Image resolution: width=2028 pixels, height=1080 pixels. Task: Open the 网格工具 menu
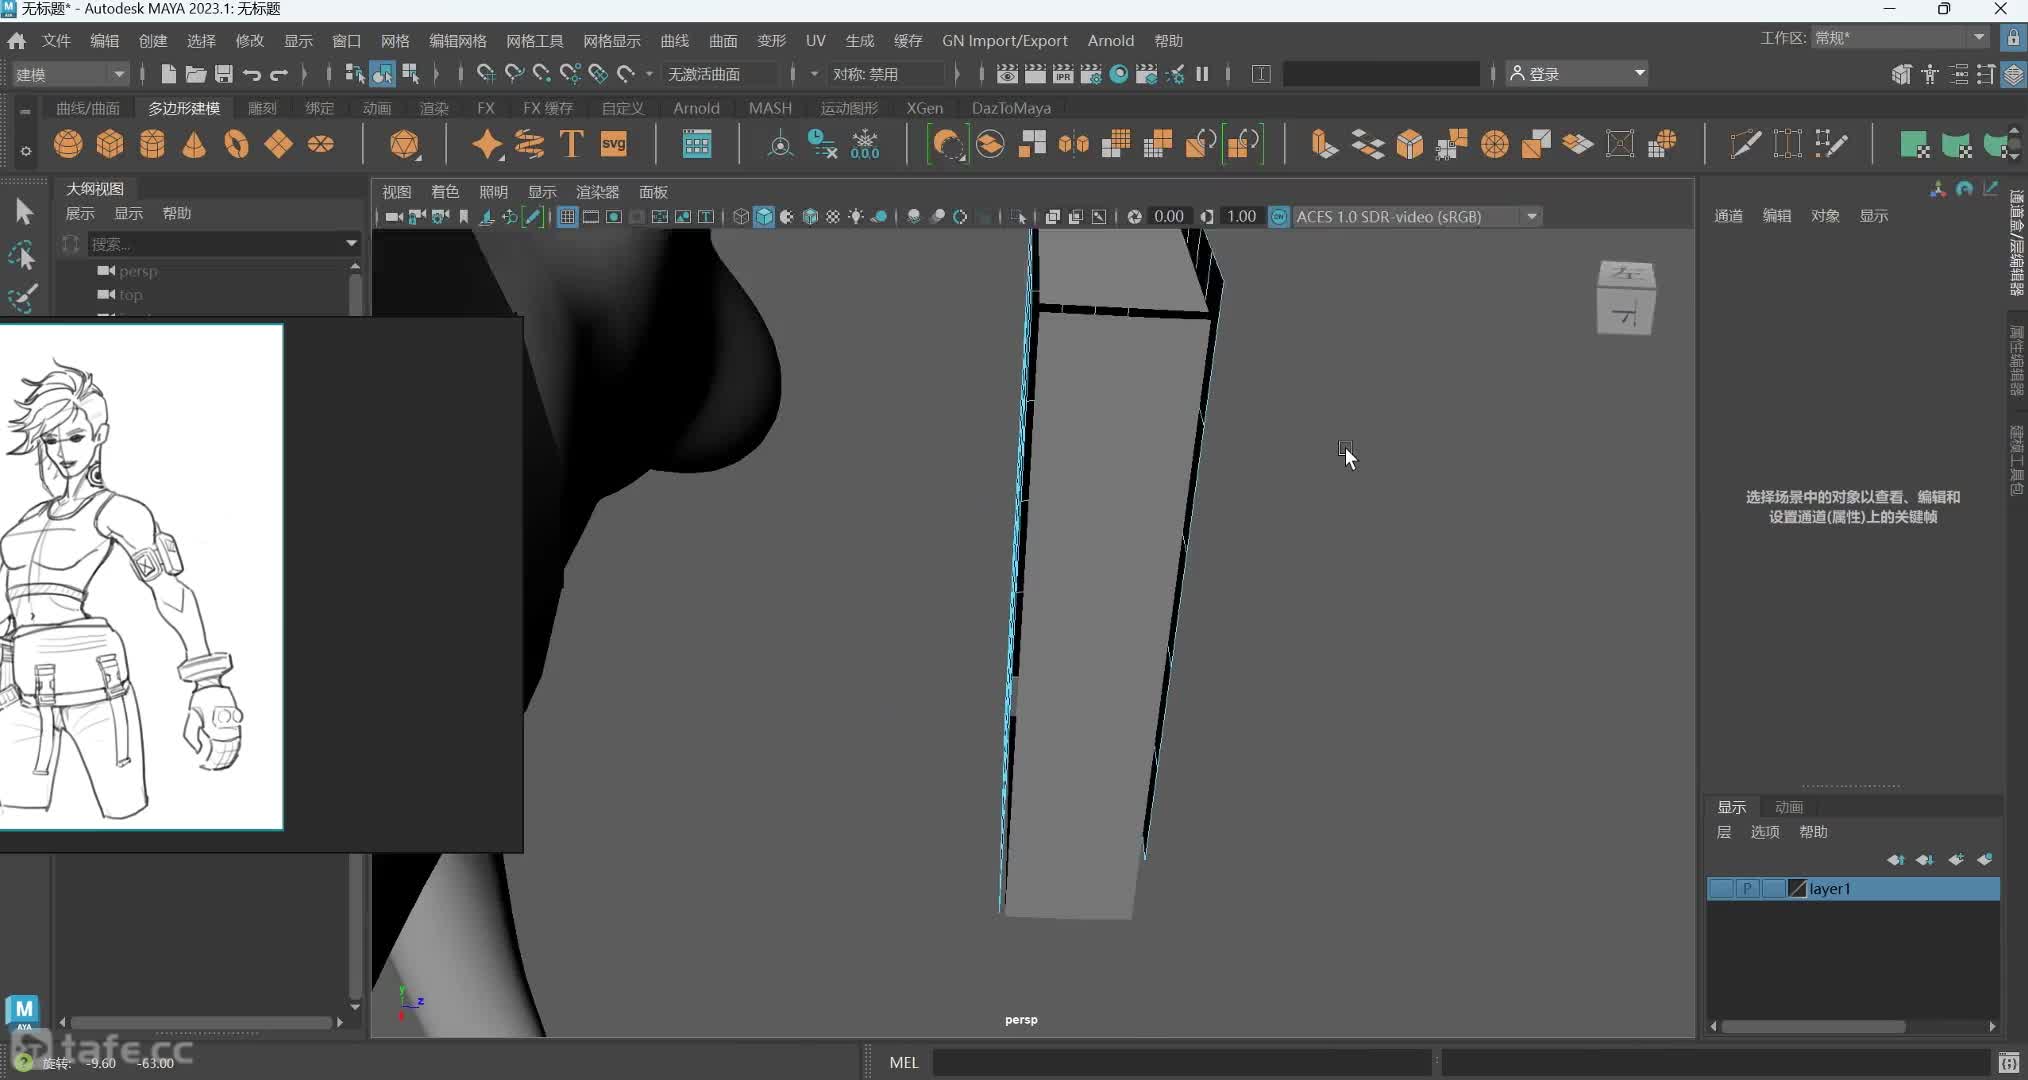tap(535, 41)
